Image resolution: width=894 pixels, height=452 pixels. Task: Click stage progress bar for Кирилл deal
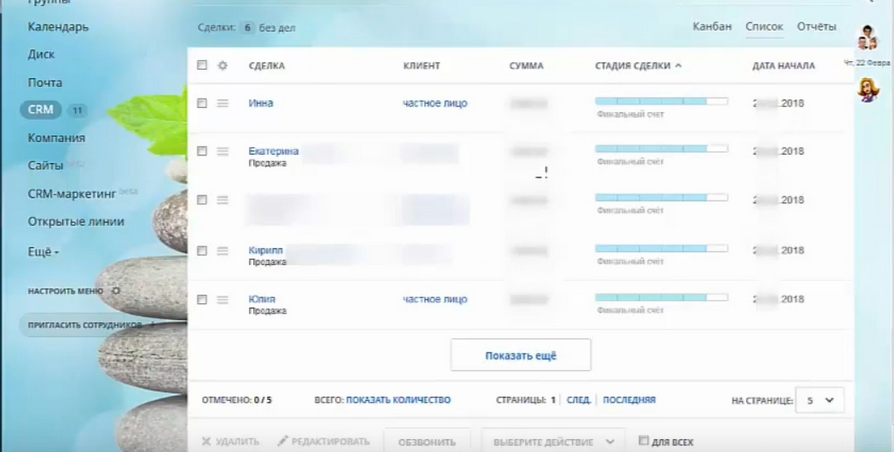[x=661, y=249]
